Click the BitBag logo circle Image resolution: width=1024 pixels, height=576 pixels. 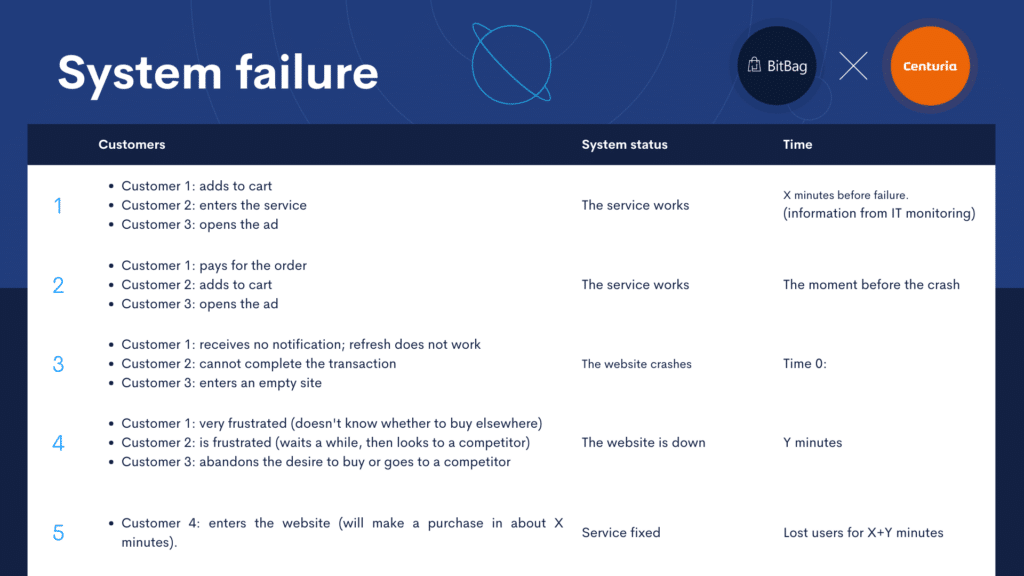coord(776,66)
